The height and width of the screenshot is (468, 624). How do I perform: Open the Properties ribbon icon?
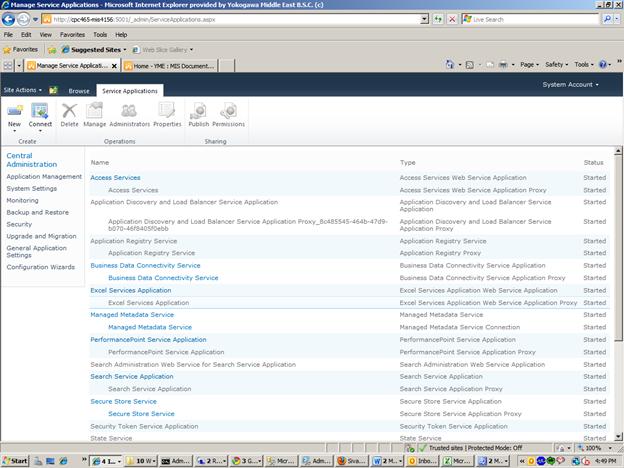pyautogui.click(x=167, y=111)
